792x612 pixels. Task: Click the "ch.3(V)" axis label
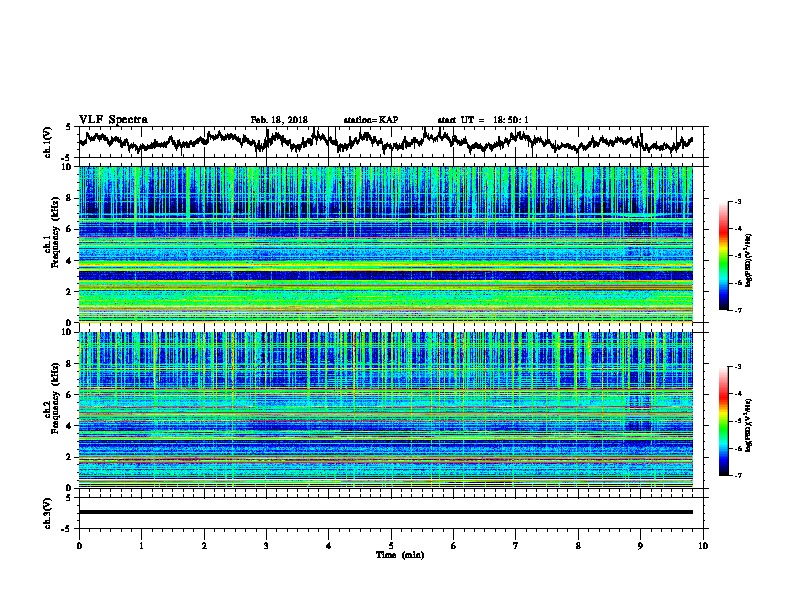click(x=47, y=514)
